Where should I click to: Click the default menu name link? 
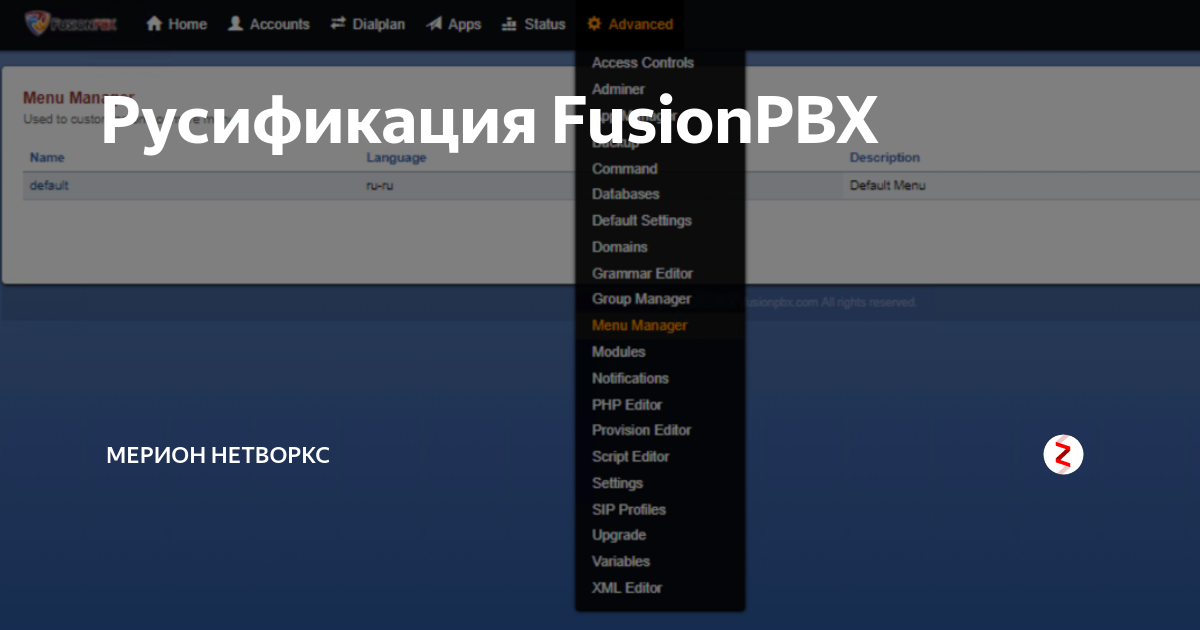coord(49,185)
